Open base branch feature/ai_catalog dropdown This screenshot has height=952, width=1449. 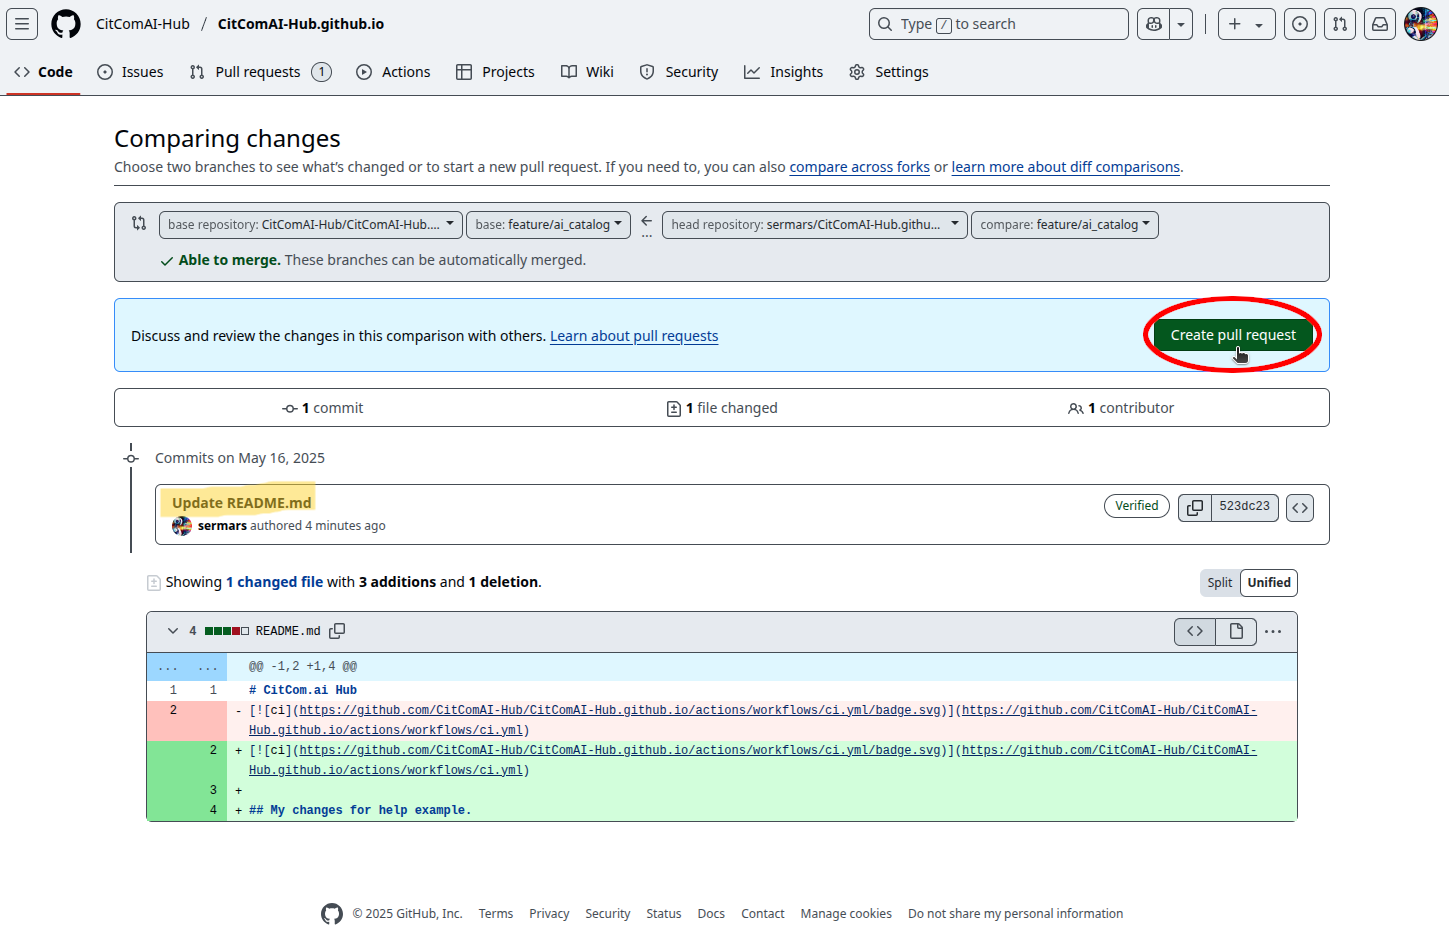(549, 225)
